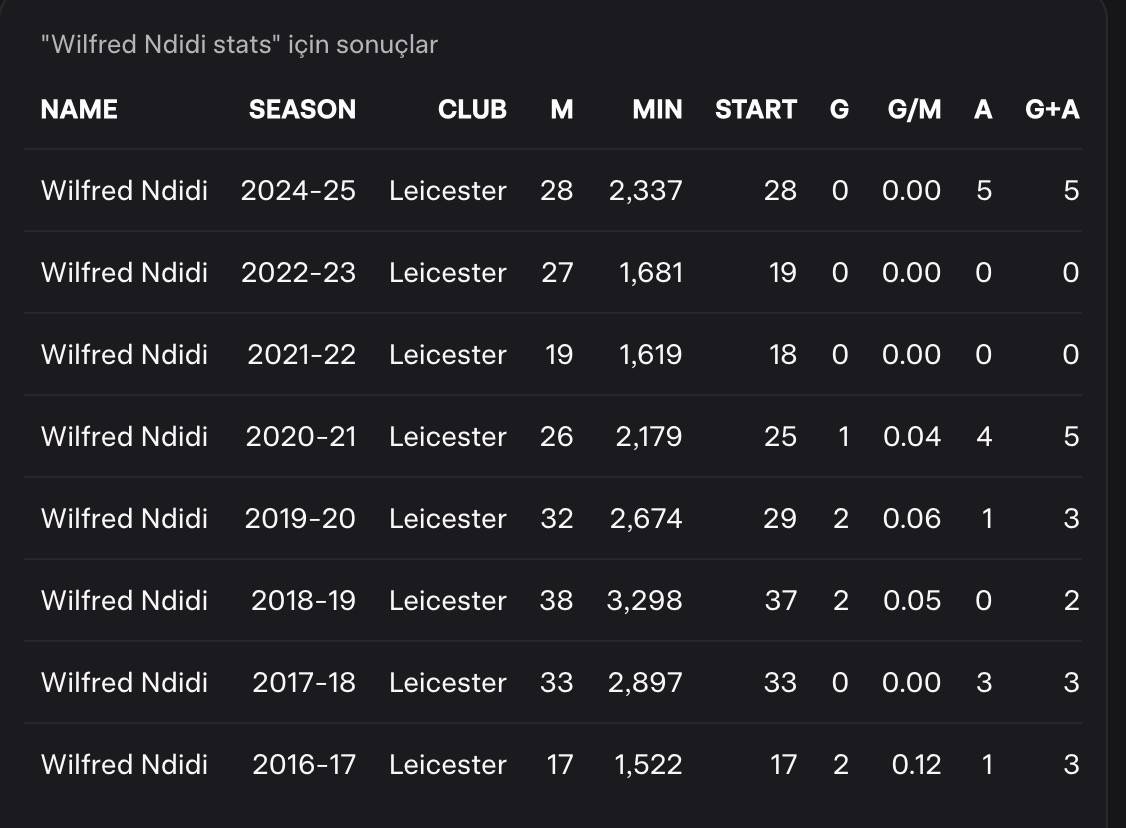Click the 0.12 goals-per-match value
The height and width of the screenshot is (828, 1126).
click(x=916, y=764)
